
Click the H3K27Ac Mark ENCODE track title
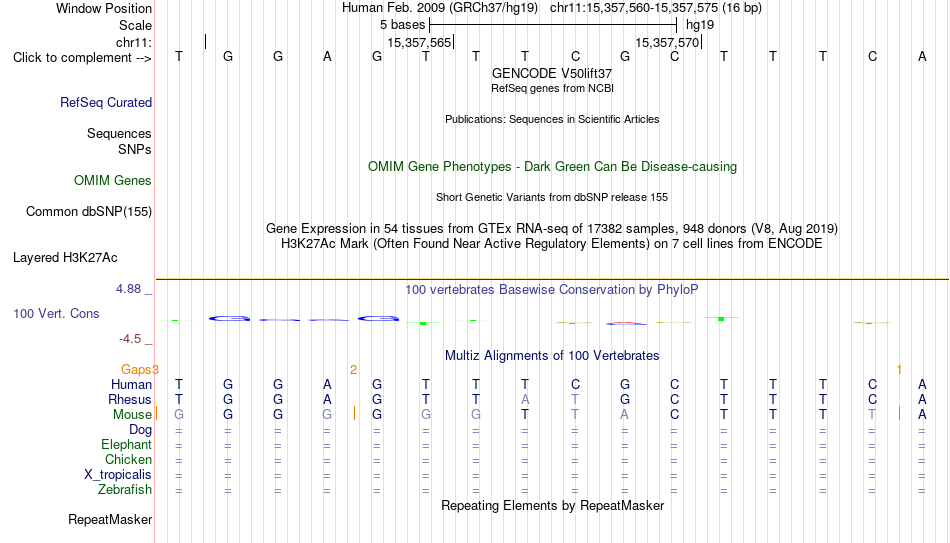[552, 244]
